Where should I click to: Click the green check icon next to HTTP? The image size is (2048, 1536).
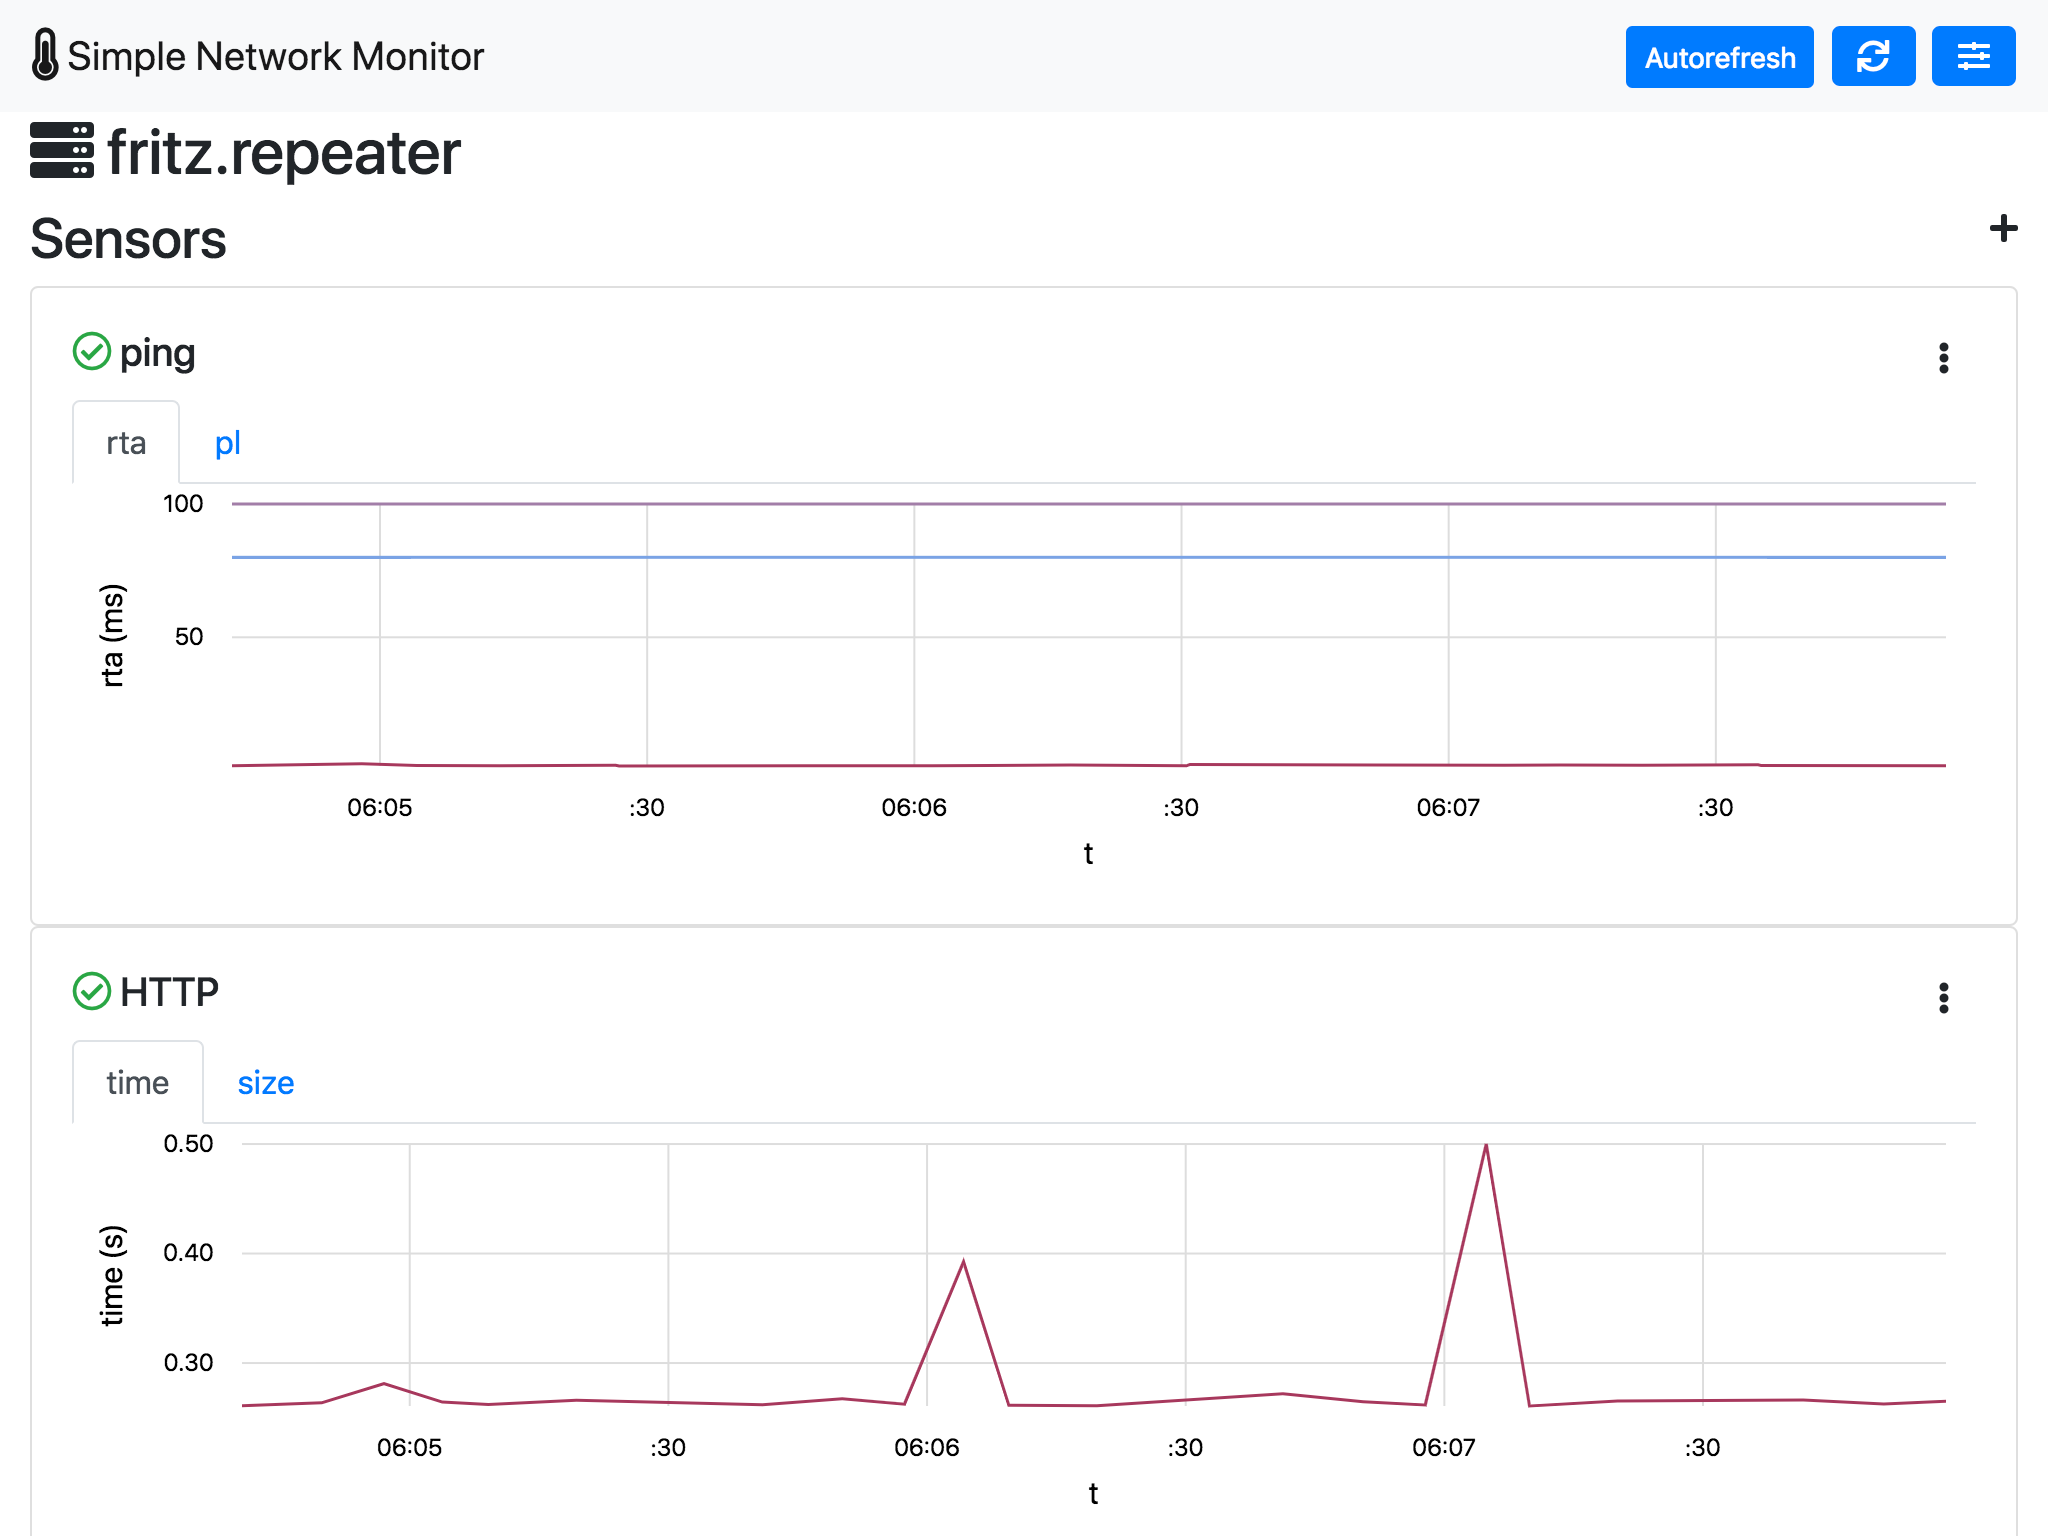pyautogui.click(x=91, y=992)
